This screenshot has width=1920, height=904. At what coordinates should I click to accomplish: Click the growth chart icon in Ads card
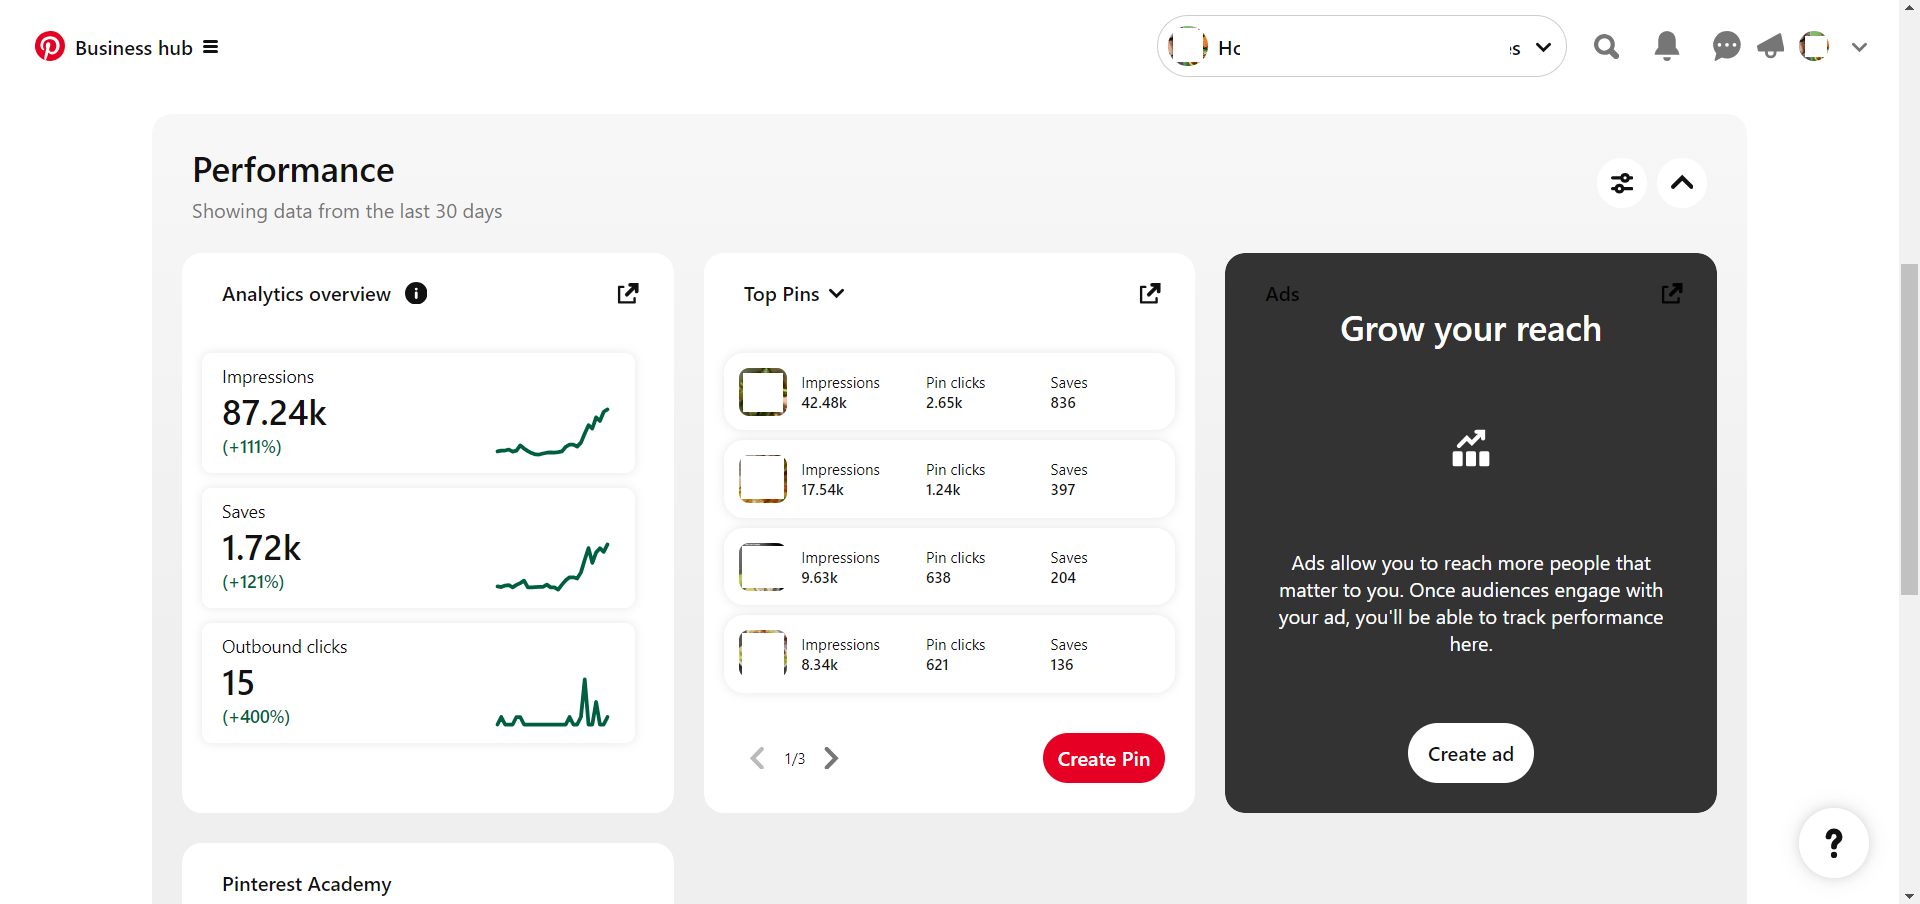[x=1471, y=449]
